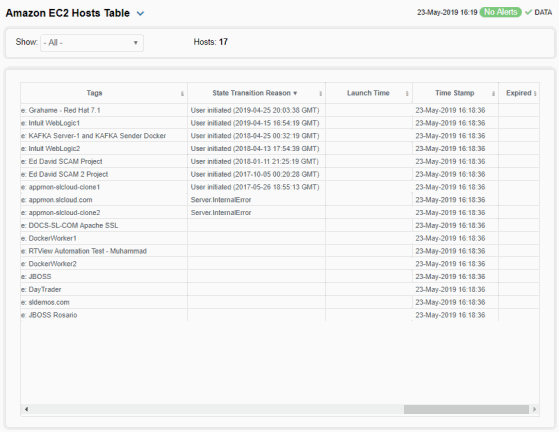The height and width of the screenshot is (432, 559).
Task: Open the Amazon EC2 Hosts Table title dropdown
Action: coord(140,14)
